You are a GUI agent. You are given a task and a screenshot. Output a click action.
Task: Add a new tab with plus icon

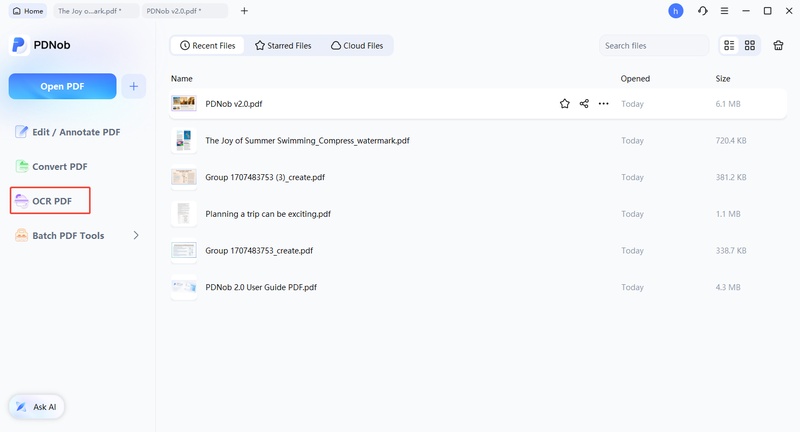pos(244,11)
